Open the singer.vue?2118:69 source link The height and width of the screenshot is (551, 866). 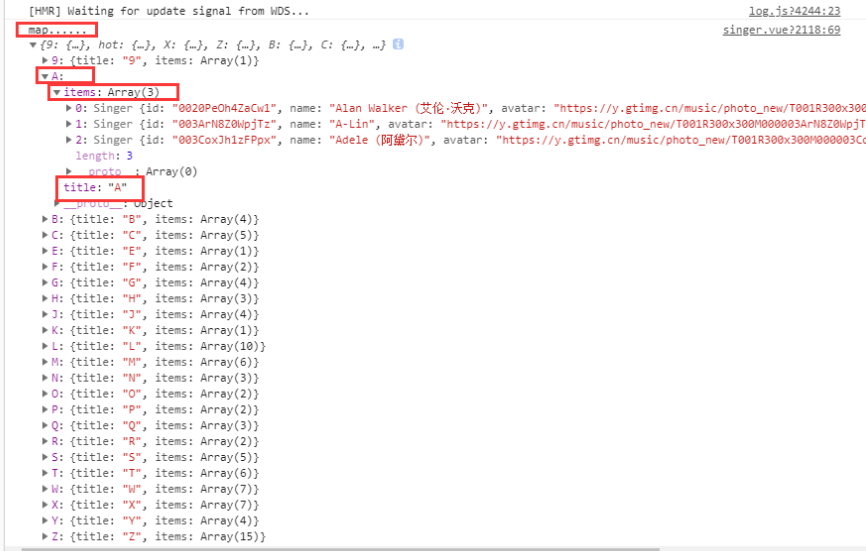click(781, 30)
